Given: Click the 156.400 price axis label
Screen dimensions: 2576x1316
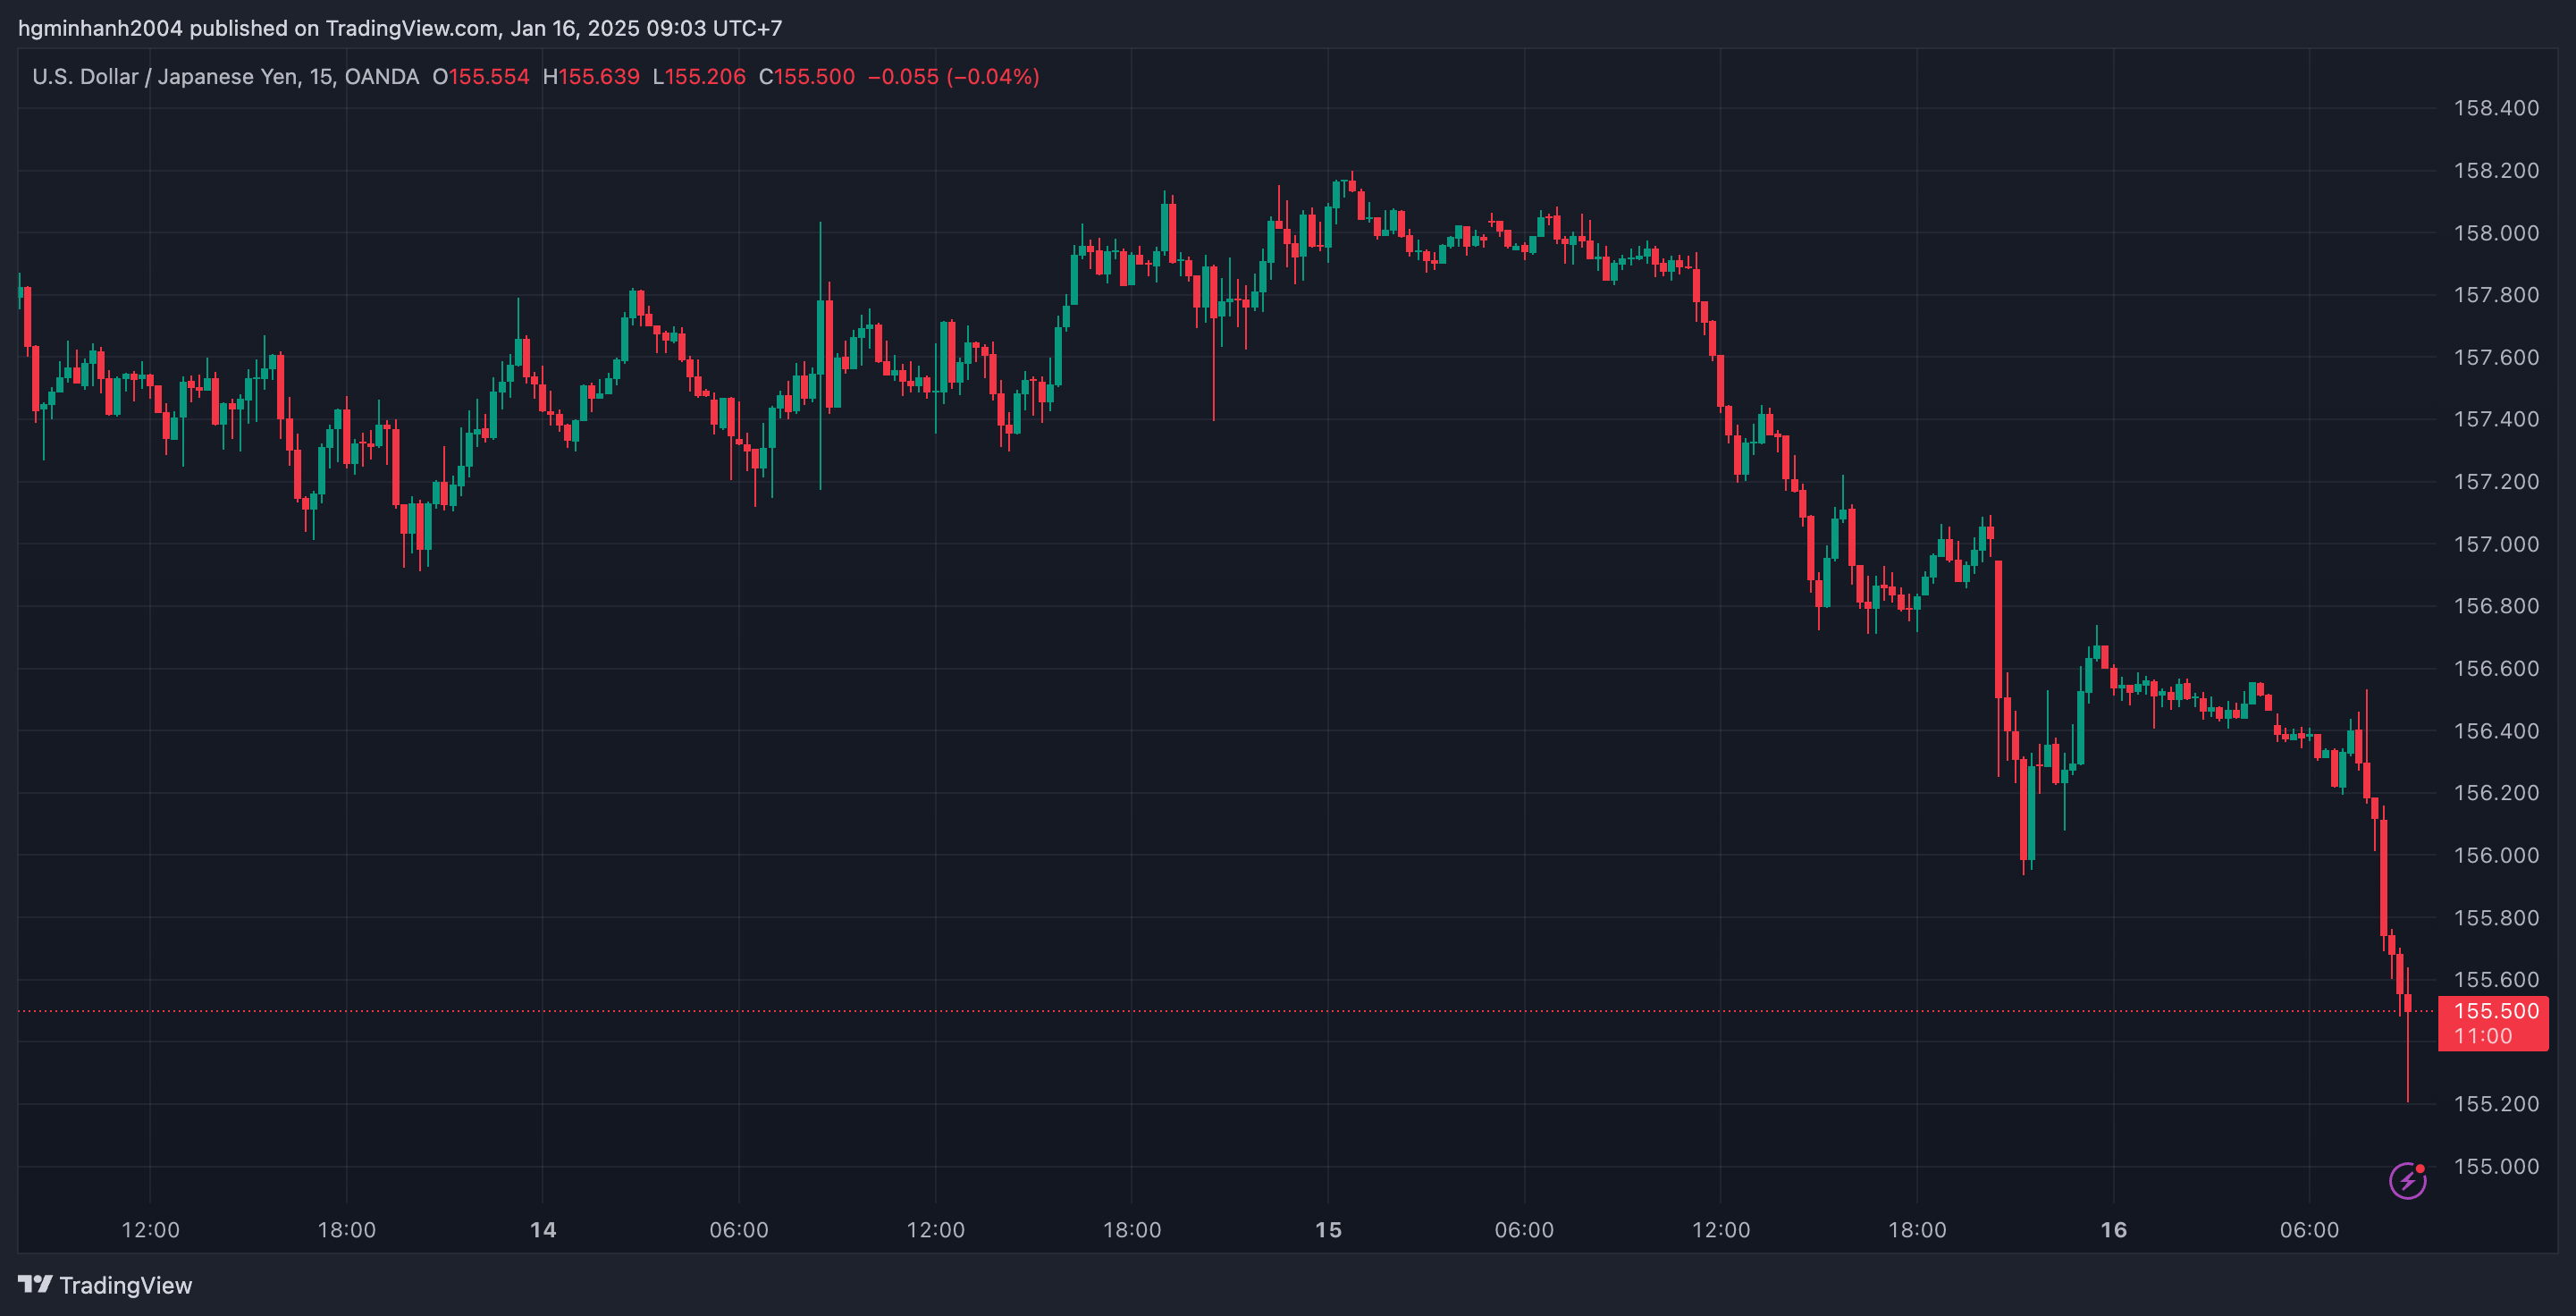Looking at the screenshot, I should (x=2496, y=731).
